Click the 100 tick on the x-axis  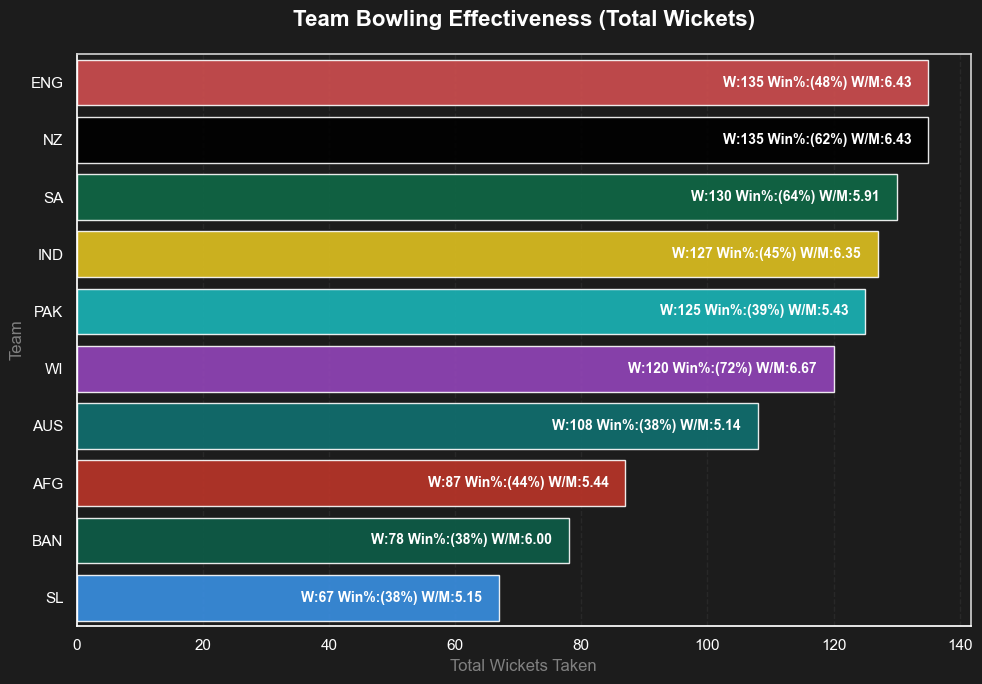click(707, 644)
